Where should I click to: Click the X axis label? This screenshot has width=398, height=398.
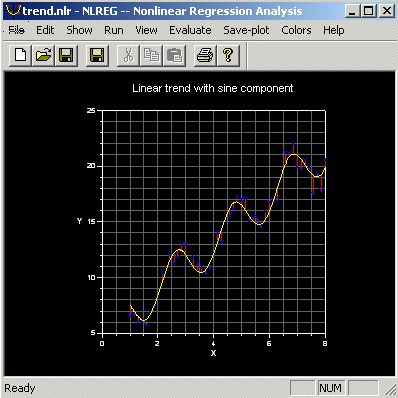click(x=213, y=353)
